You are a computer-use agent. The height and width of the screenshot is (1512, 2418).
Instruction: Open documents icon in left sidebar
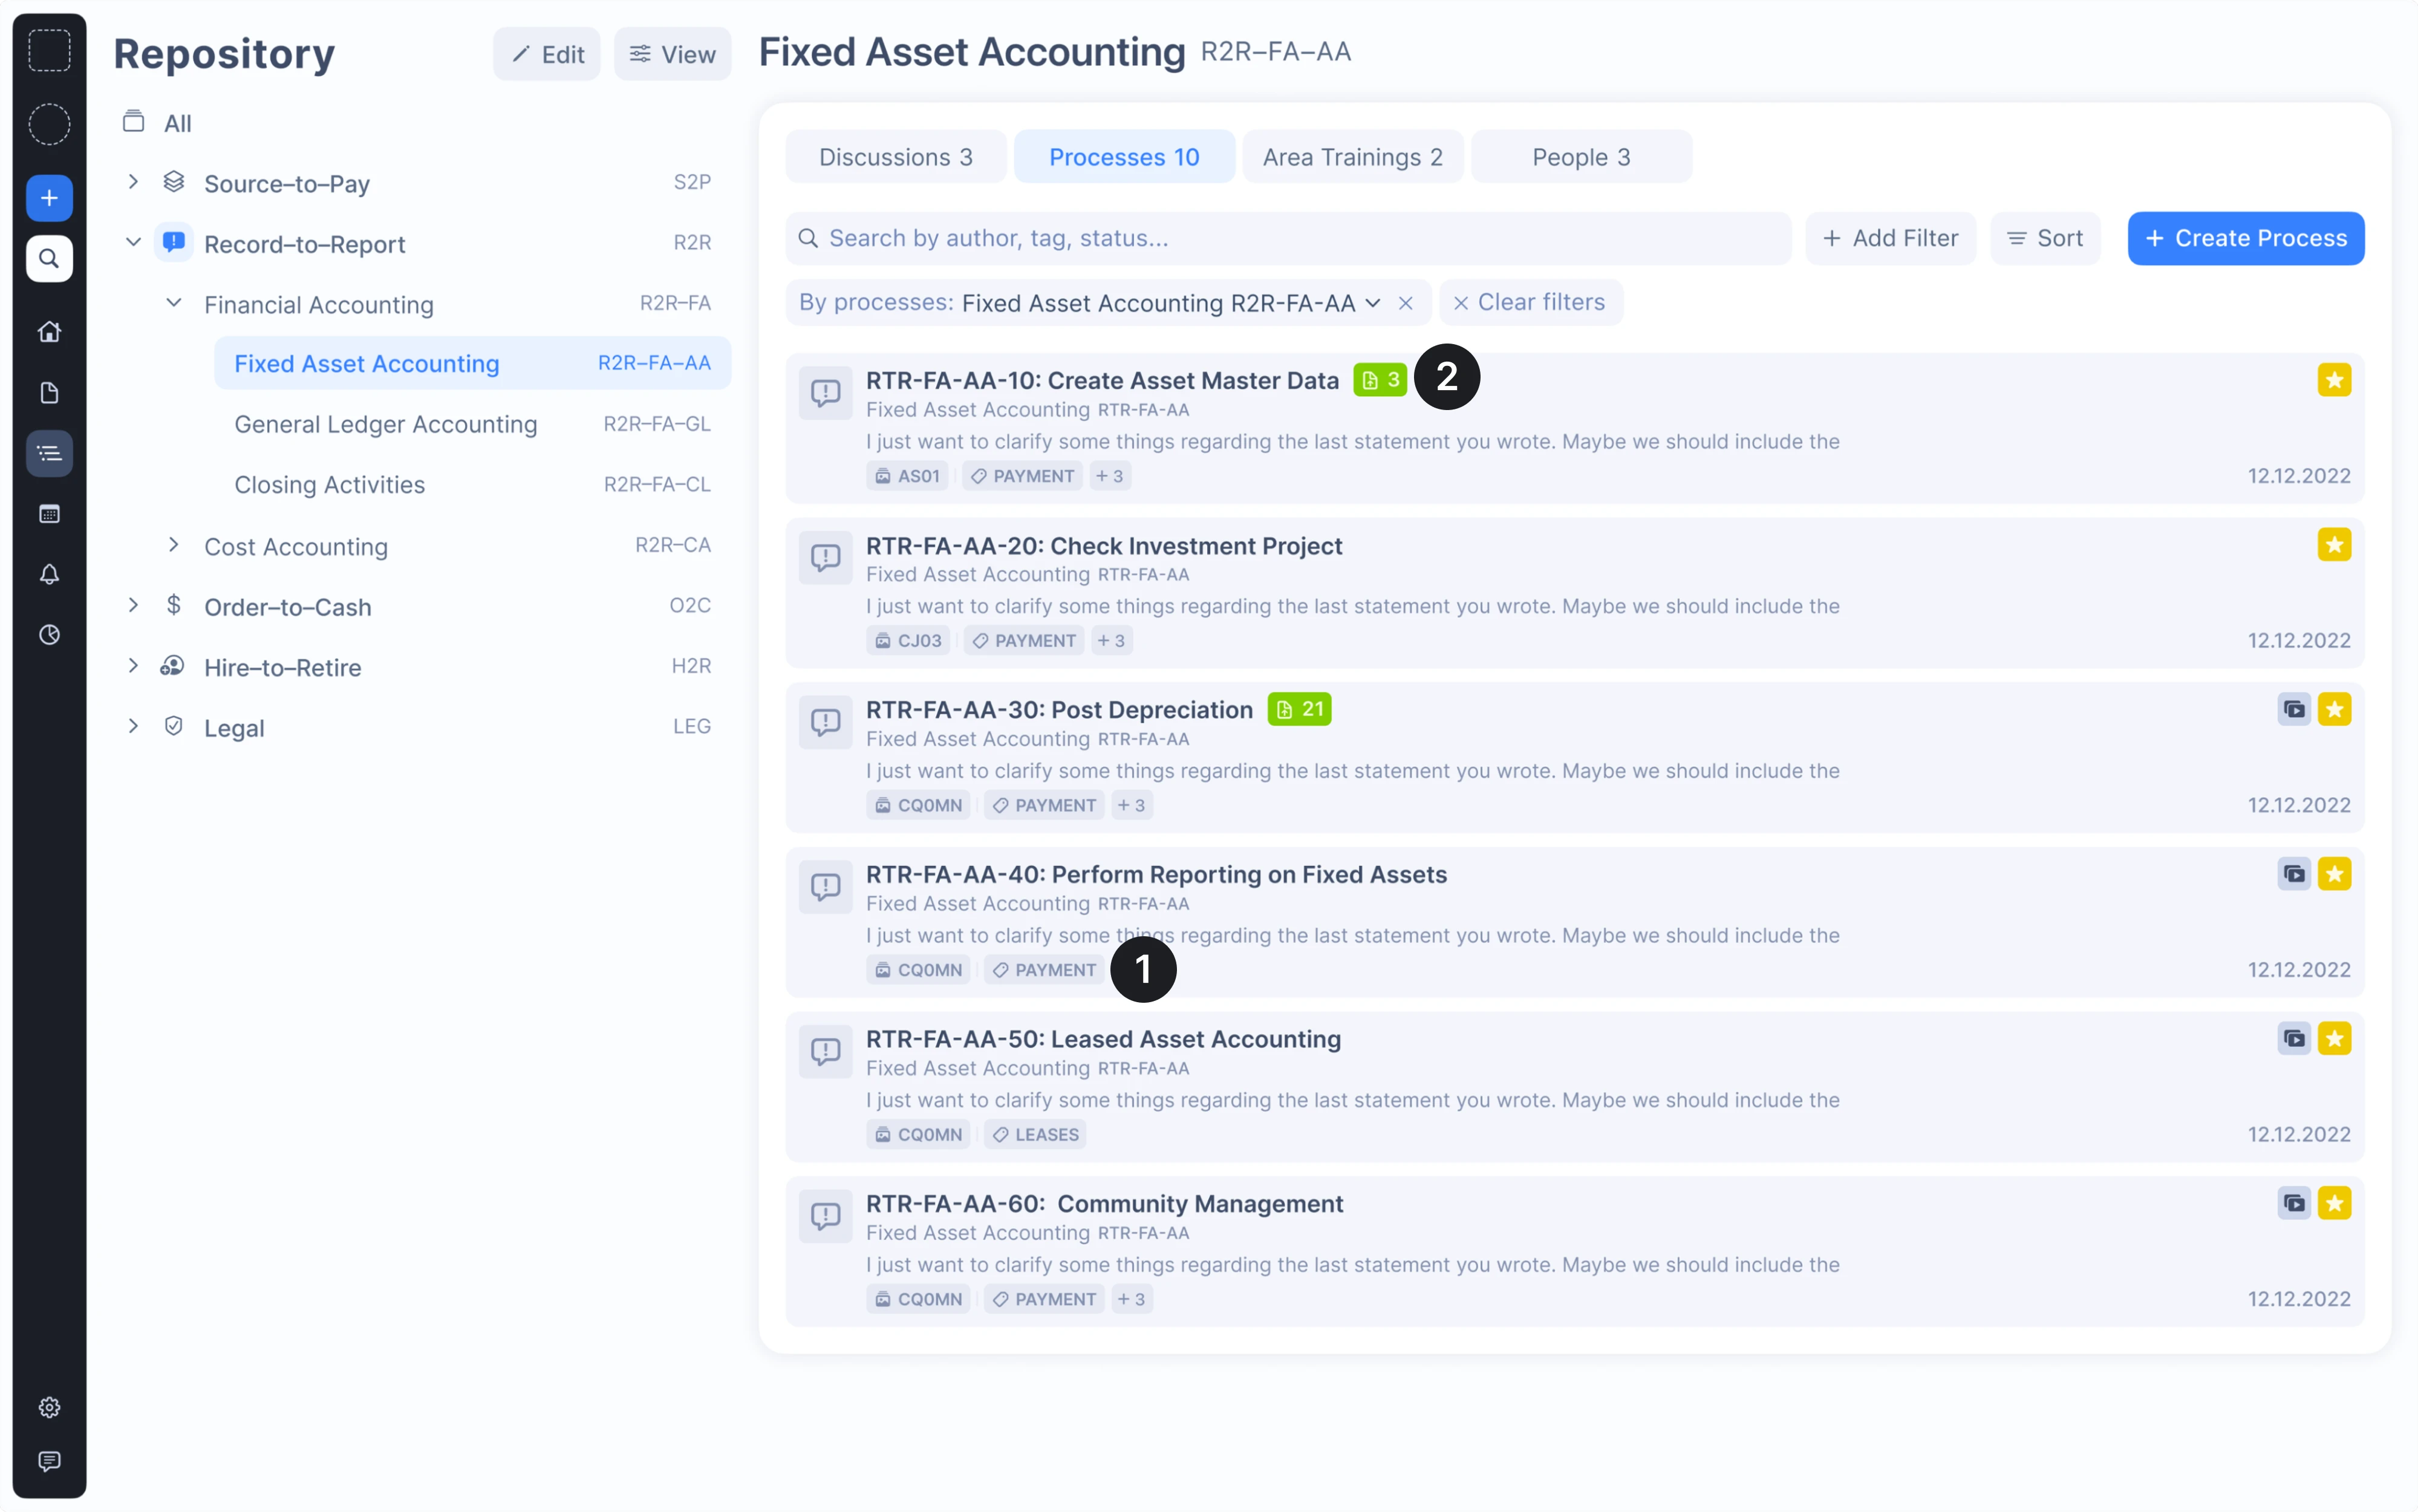click(49, 393)
